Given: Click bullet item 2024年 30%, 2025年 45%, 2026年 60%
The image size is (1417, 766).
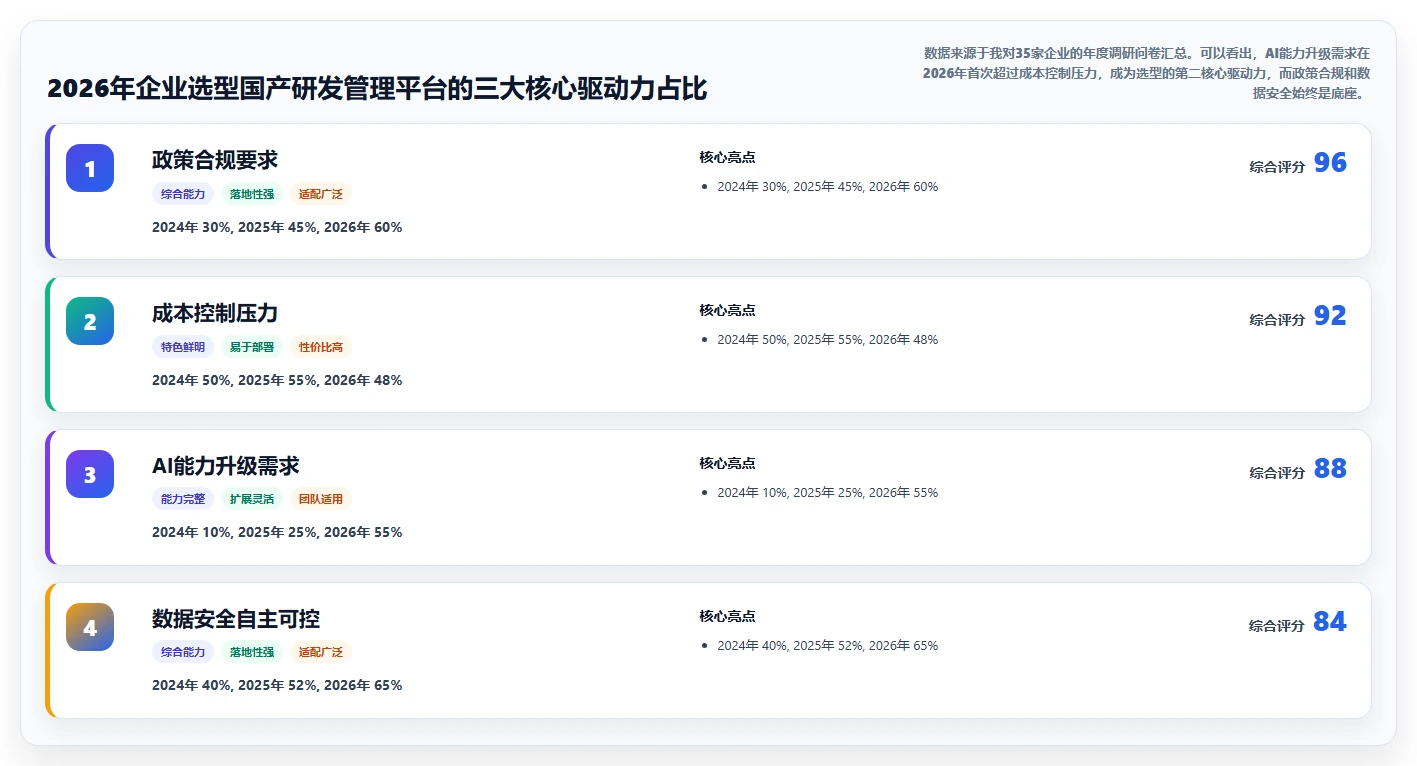Looking at the screenshot, I should coord(828,186).
